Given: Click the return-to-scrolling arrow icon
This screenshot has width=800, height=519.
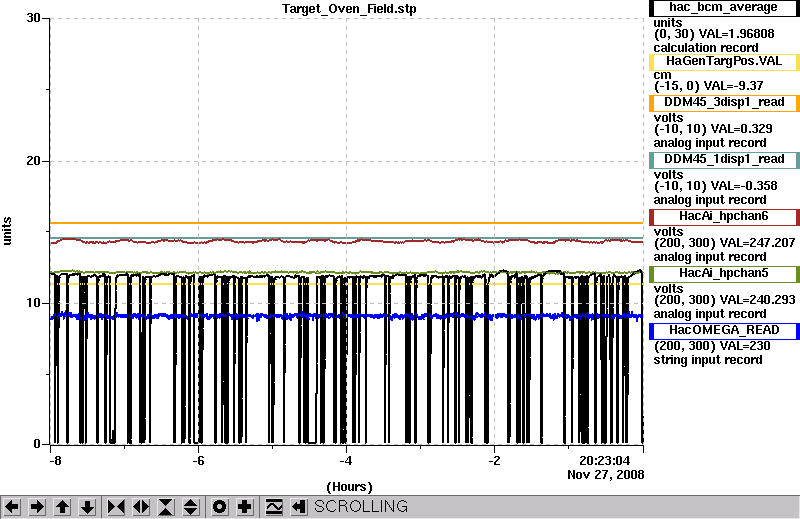Looking at the screenshot, I should tap(299, 507).
